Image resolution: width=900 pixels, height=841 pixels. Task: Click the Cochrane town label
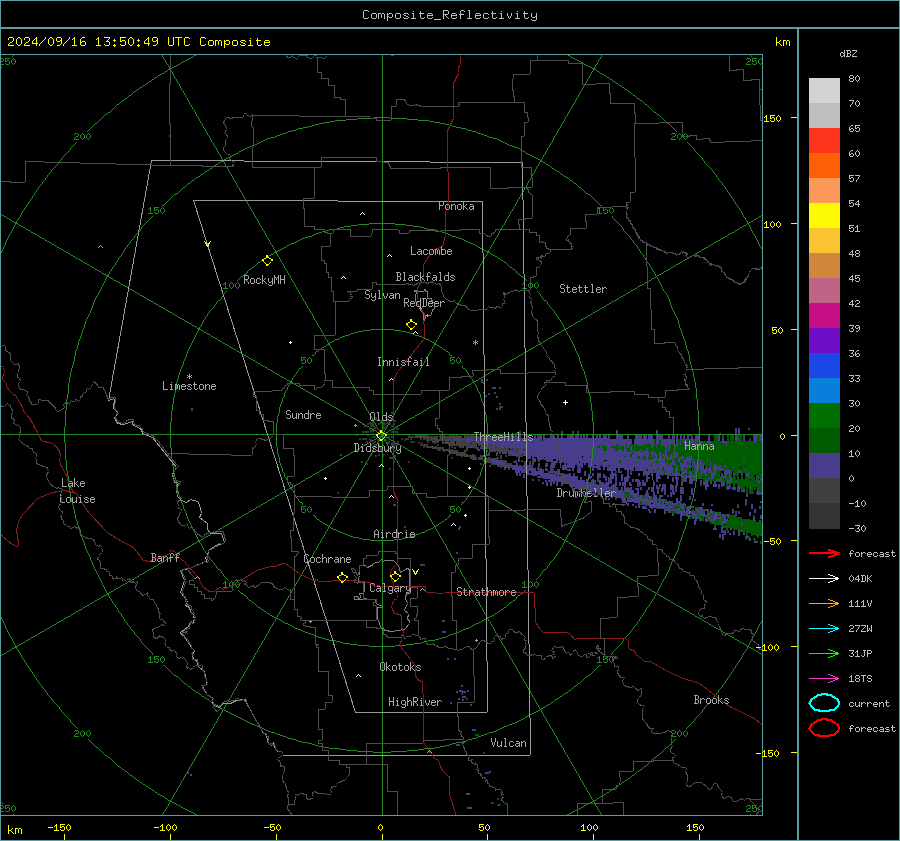tap(327, 559)
